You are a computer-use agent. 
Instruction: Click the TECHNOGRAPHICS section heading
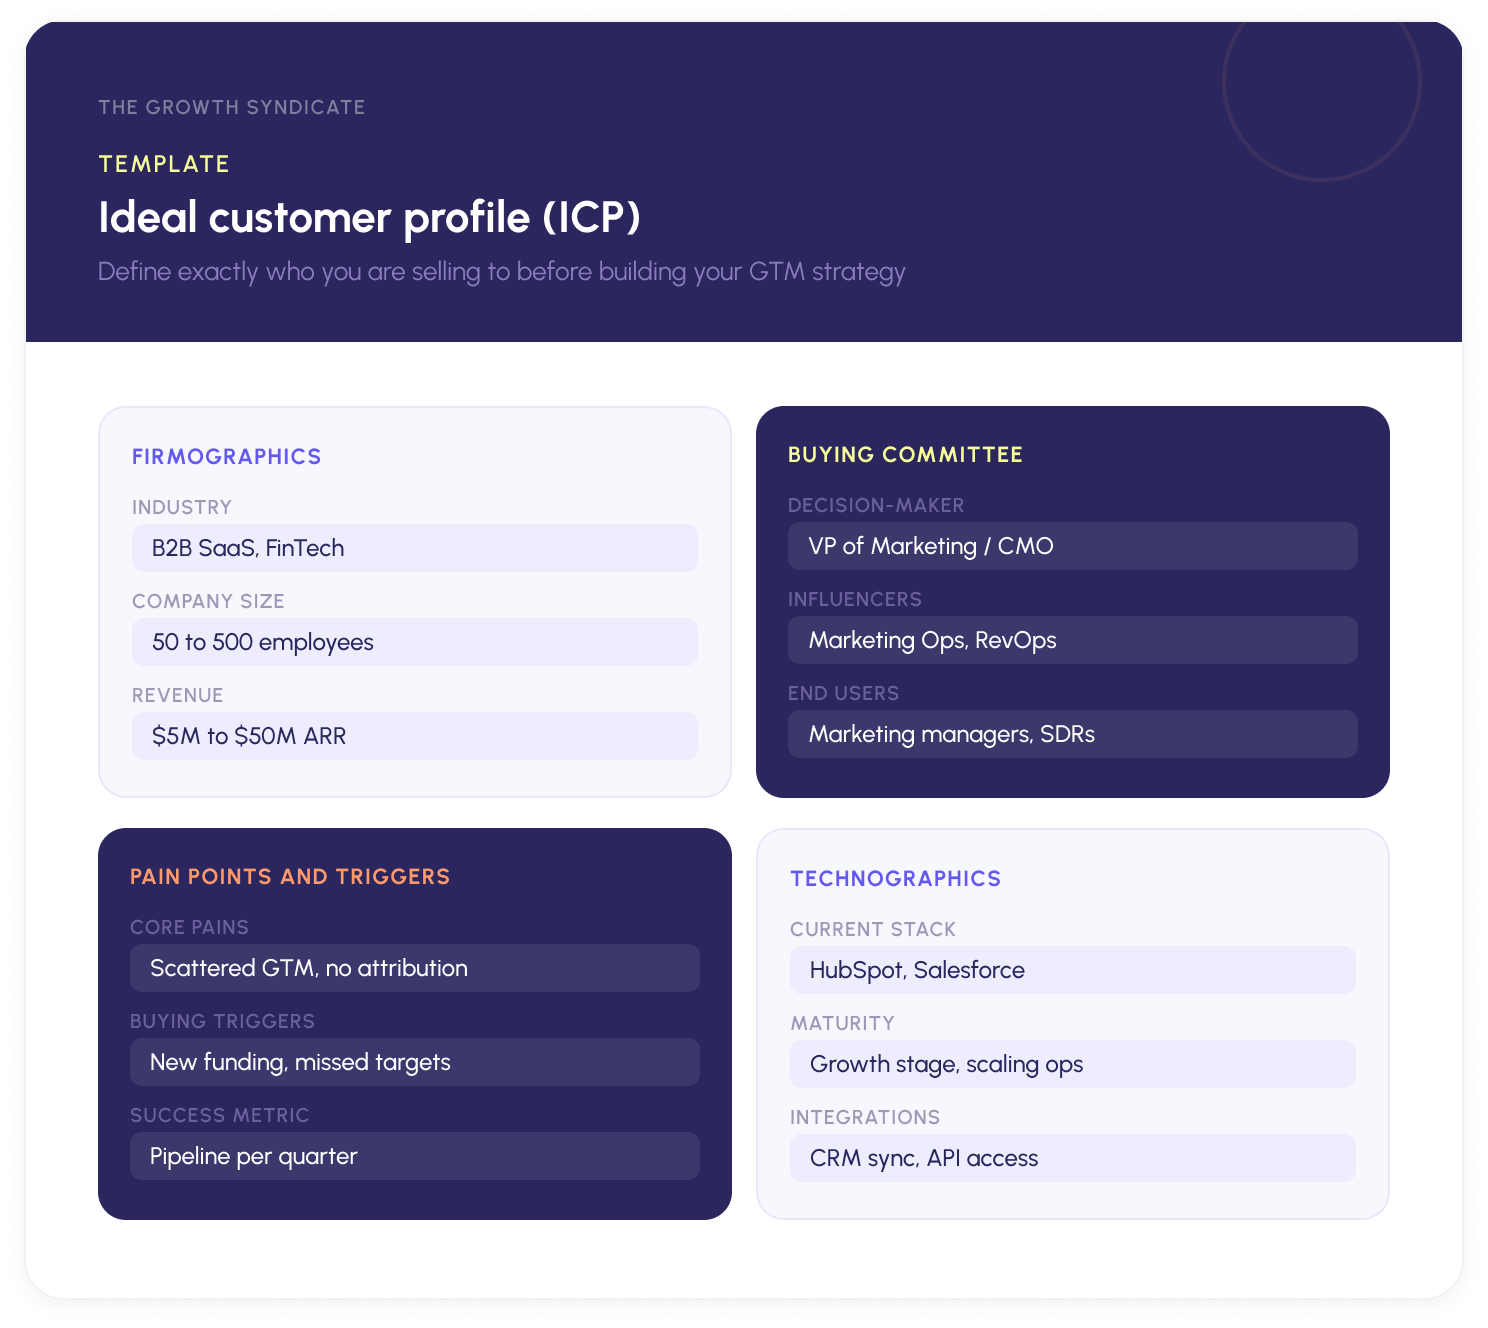(895, 878)
